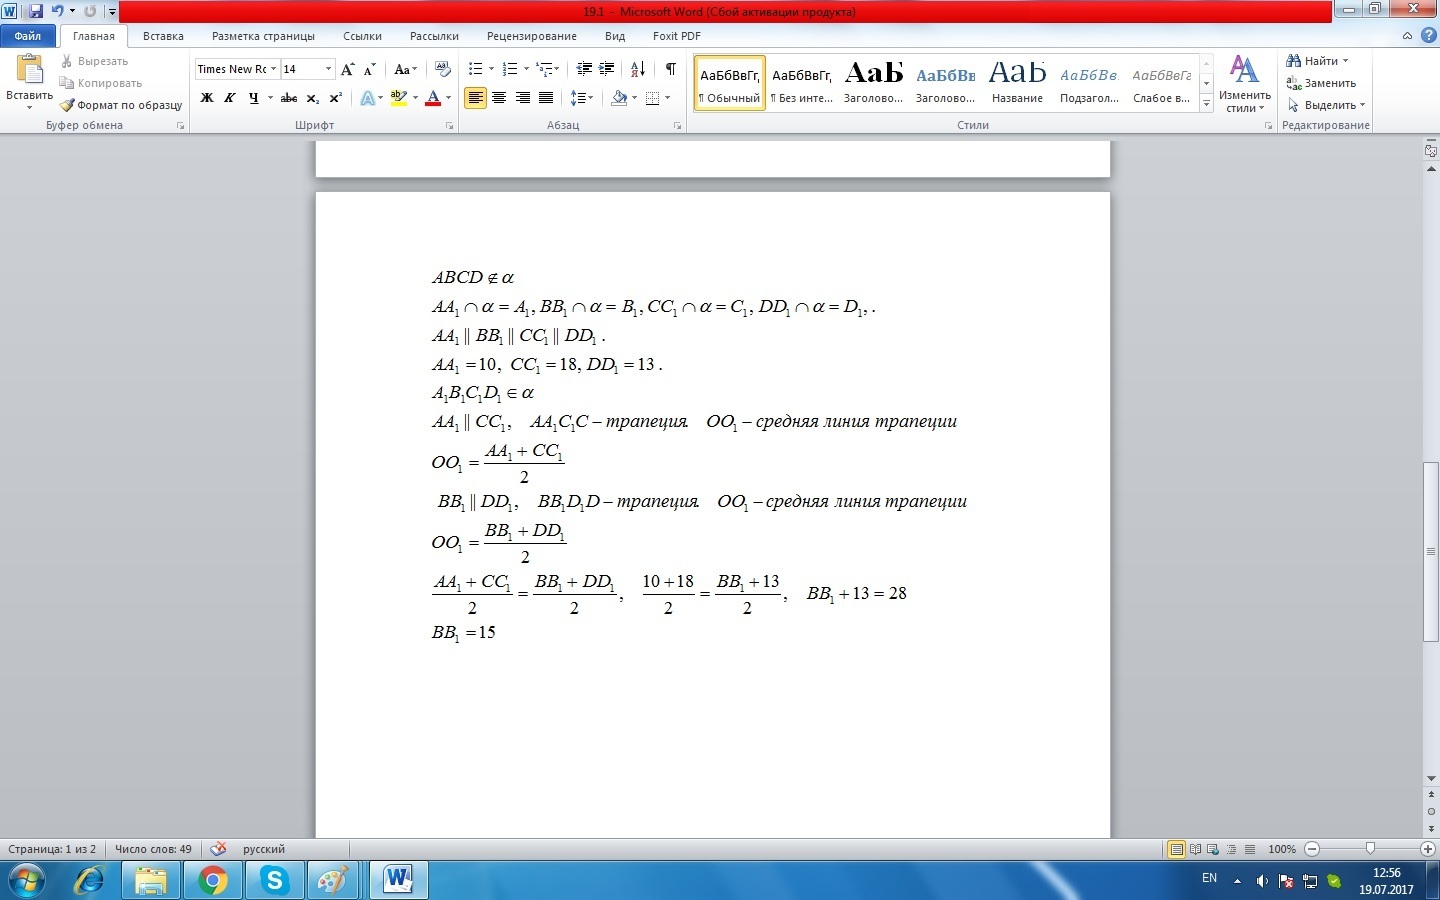Expand the numbering list dropdown

pos(526,69)
